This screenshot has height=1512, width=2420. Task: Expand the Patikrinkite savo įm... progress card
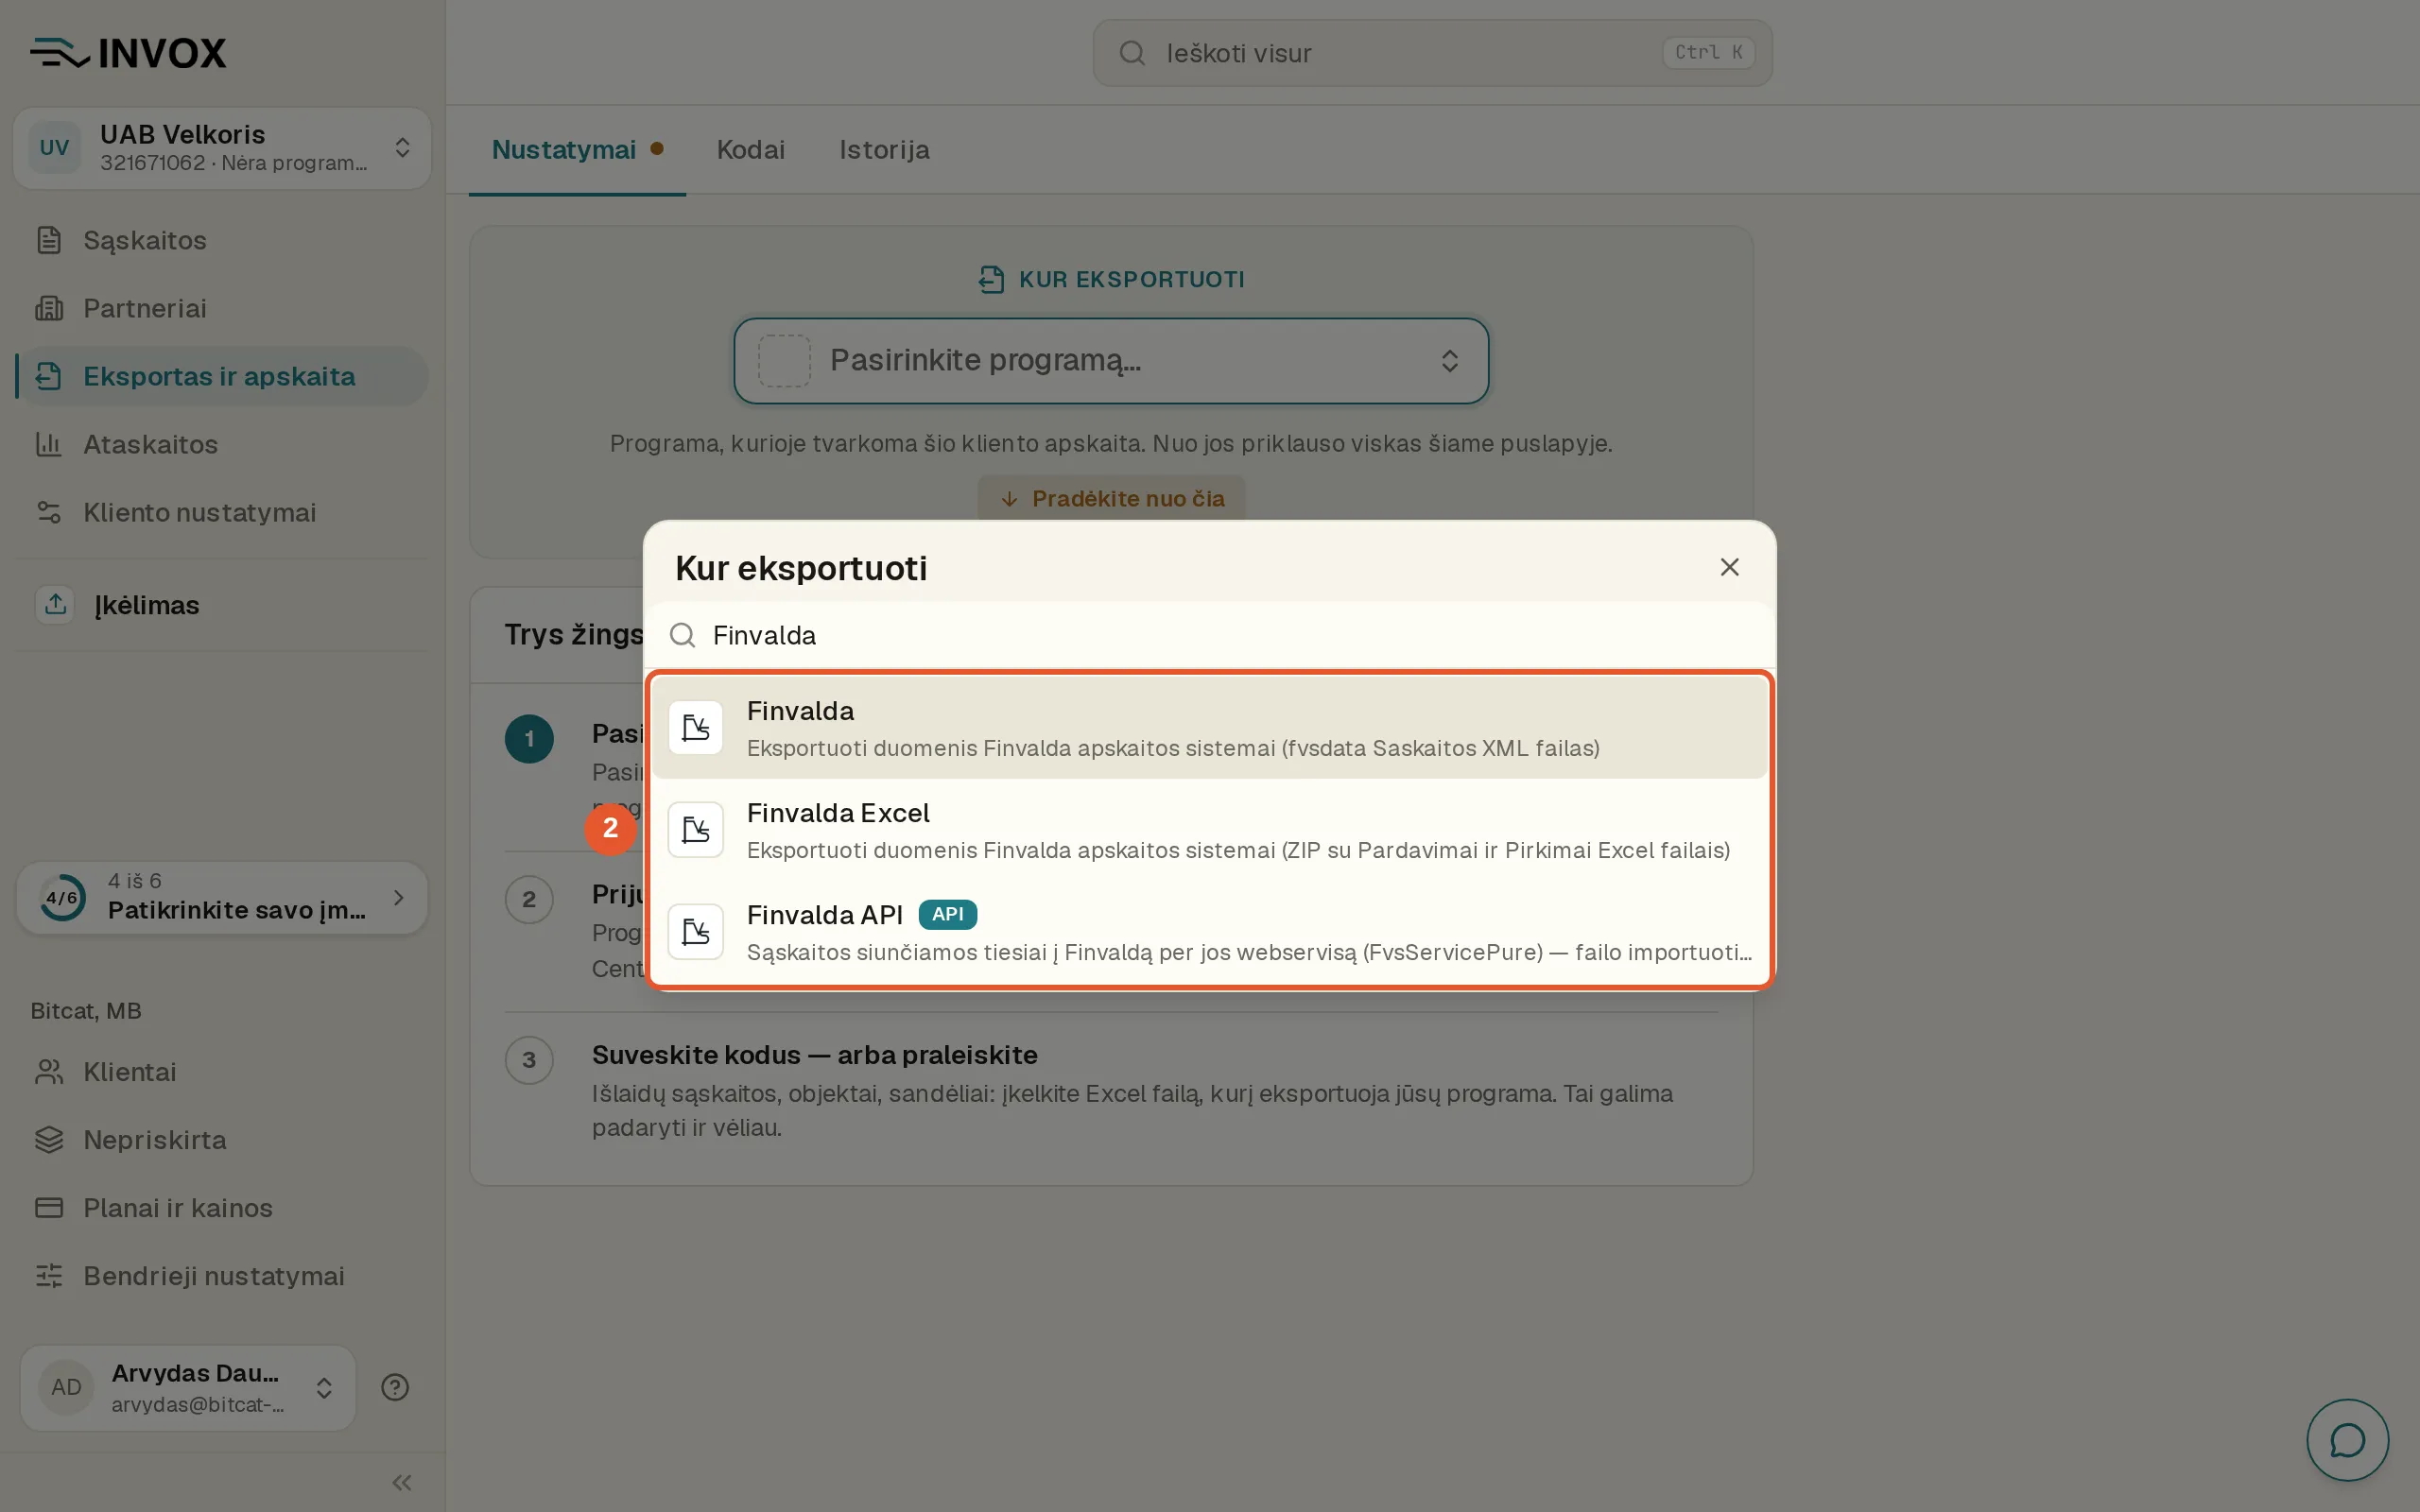(222, 898)
